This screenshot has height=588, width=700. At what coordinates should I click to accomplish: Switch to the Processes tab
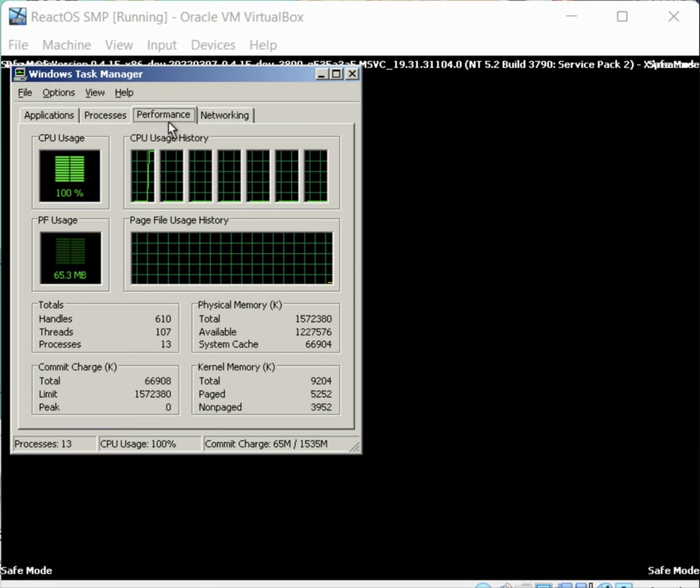pyautogui.click(x=105, y=116)
